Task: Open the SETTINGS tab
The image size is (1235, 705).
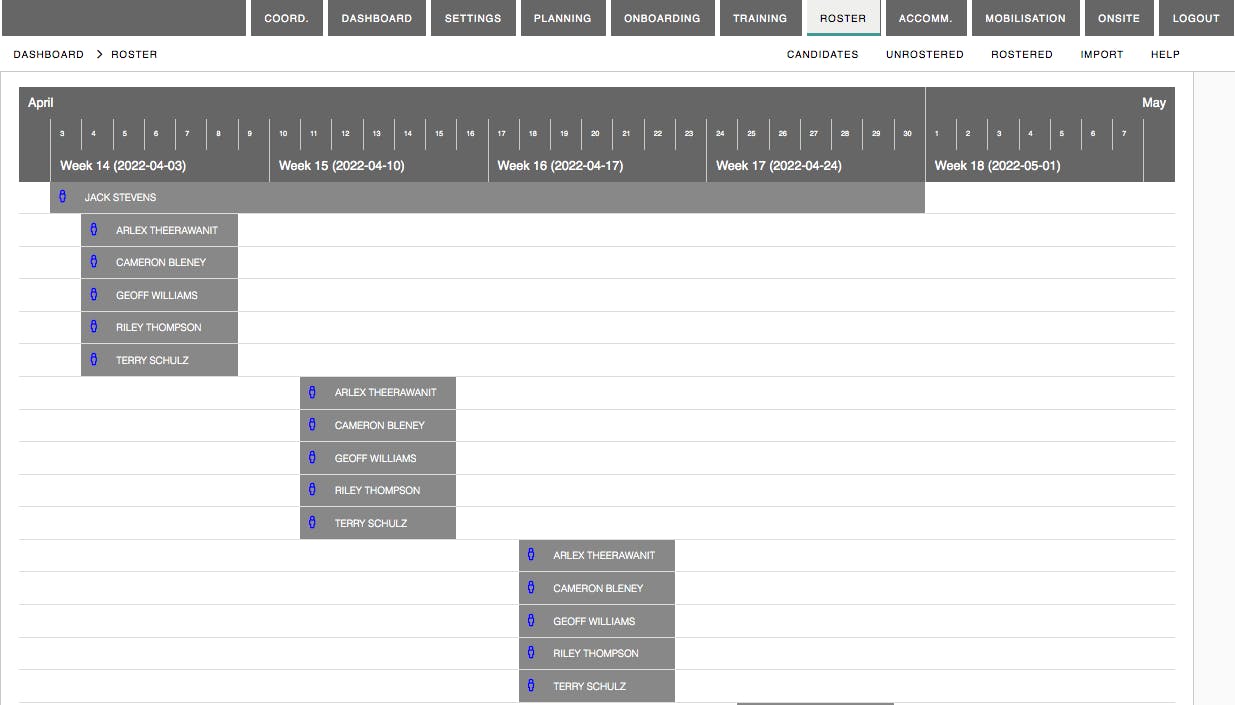Action: tap(473, 18)
